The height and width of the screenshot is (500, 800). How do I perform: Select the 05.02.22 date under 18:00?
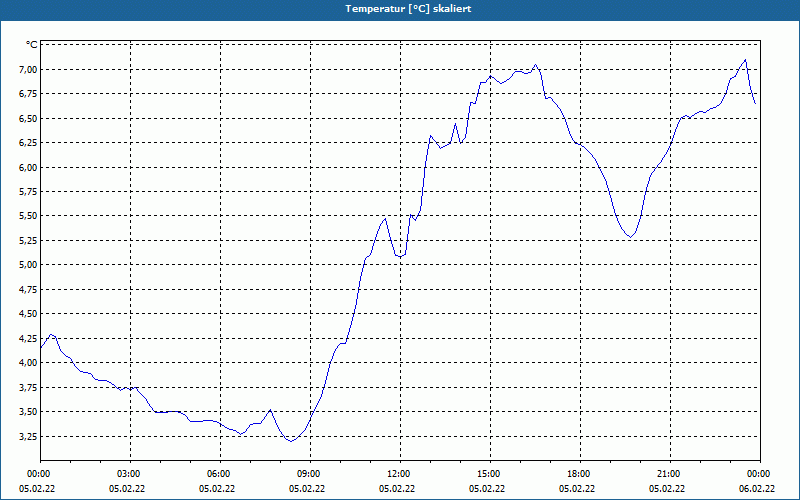point(577,489)
